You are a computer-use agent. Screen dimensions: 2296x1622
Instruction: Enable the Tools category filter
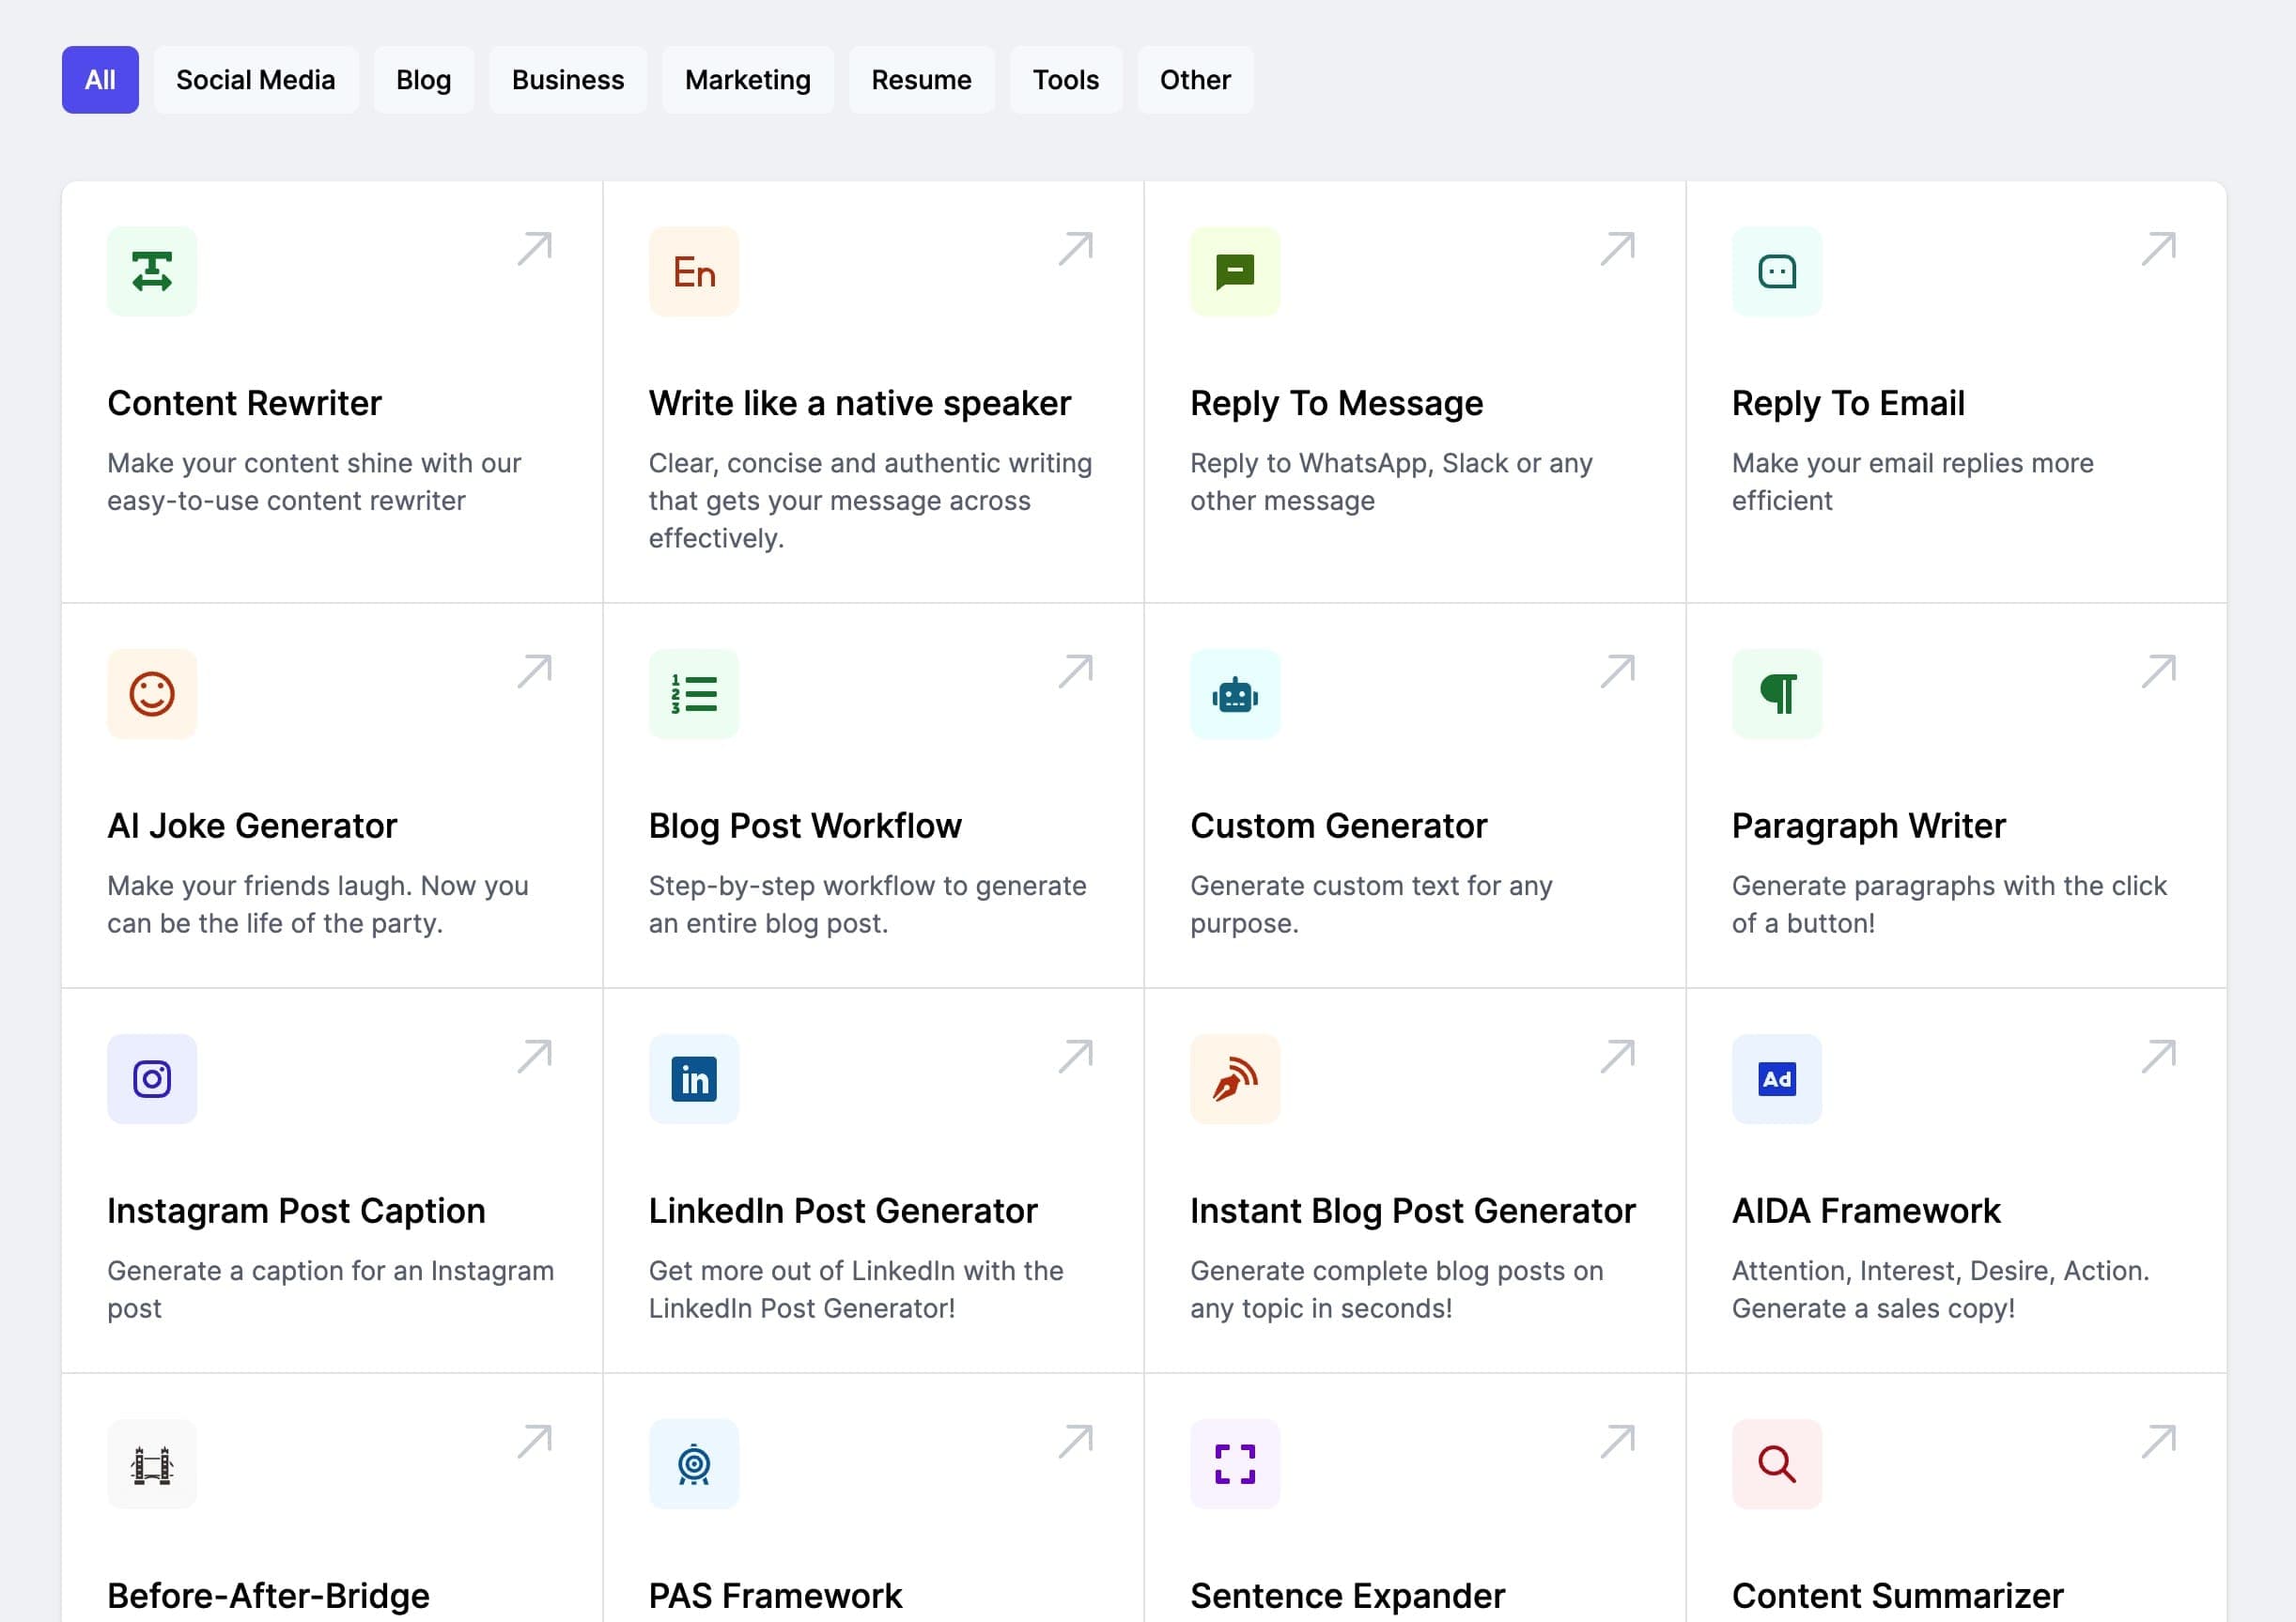coord(1065,79)
